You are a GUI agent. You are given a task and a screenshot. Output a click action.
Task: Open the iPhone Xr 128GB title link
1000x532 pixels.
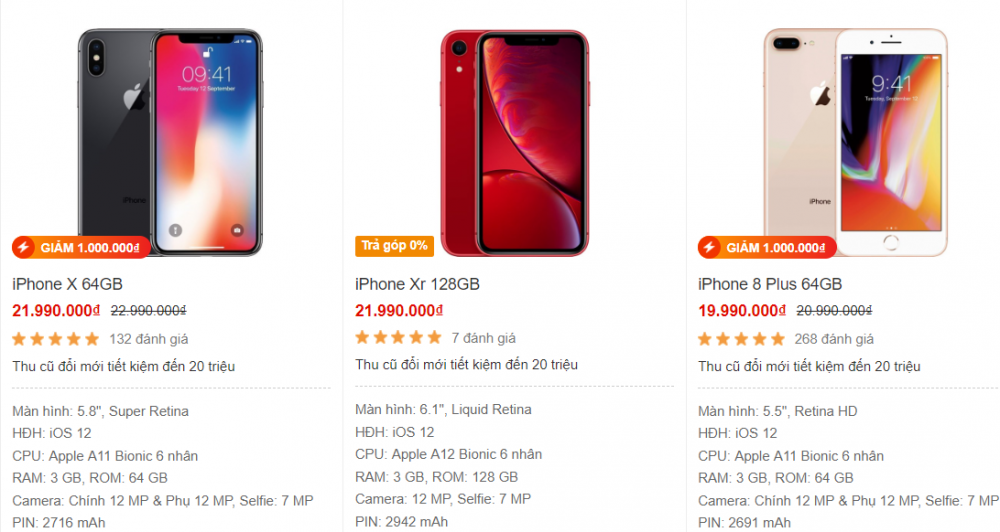click(417, 284)
